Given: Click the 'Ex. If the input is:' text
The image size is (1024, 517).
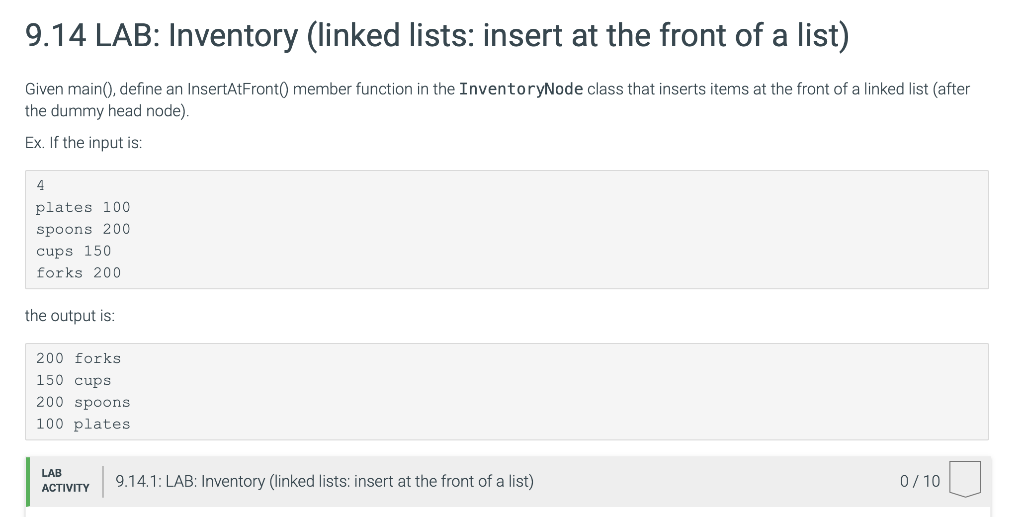Looking at the screenshot, I should (84, 143).
